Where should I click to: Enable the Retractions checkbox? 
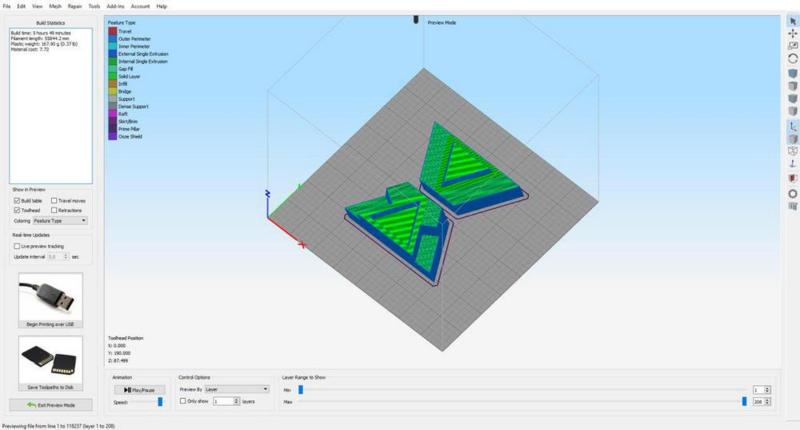53,210
